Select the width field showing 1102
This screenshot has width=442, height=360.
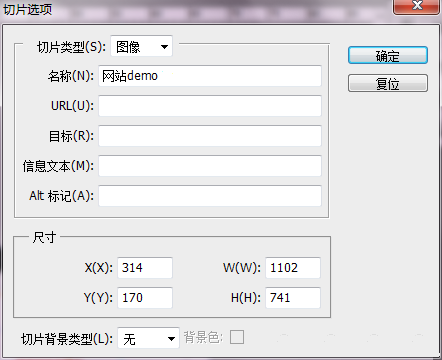(293, 267)
